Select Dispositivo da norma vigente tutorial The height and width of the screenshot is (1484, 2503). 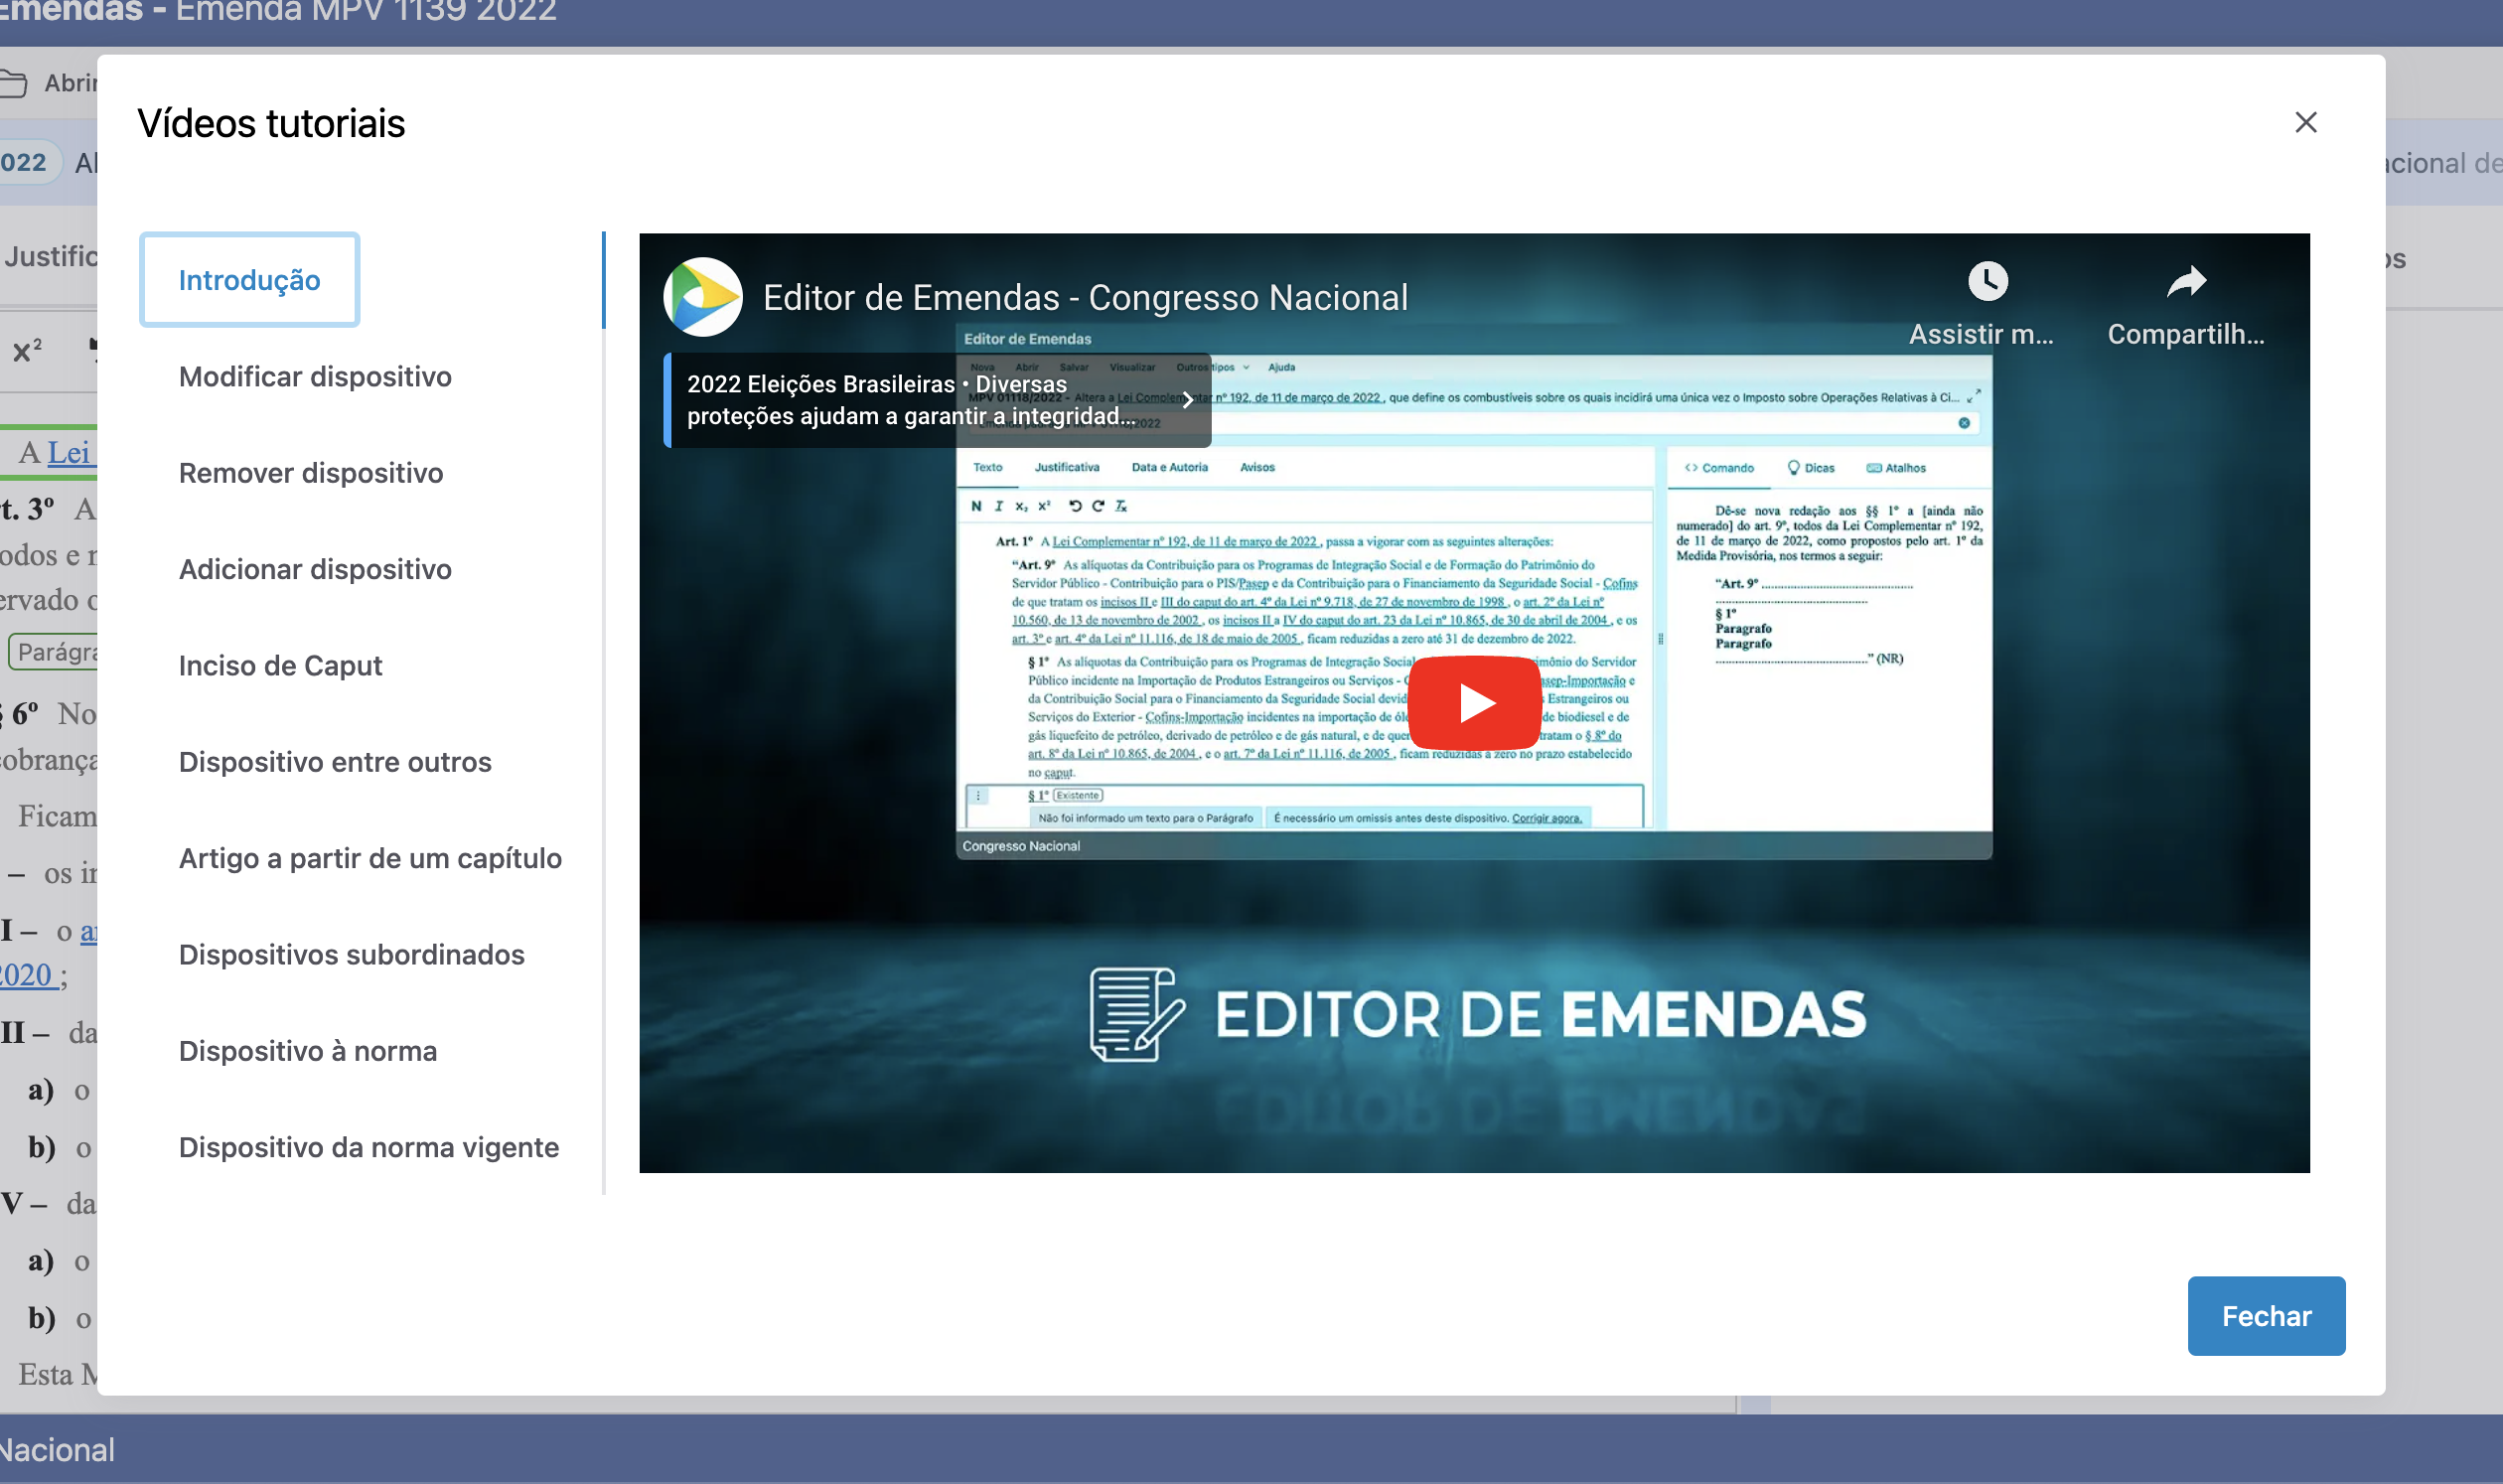(369, 1147)
